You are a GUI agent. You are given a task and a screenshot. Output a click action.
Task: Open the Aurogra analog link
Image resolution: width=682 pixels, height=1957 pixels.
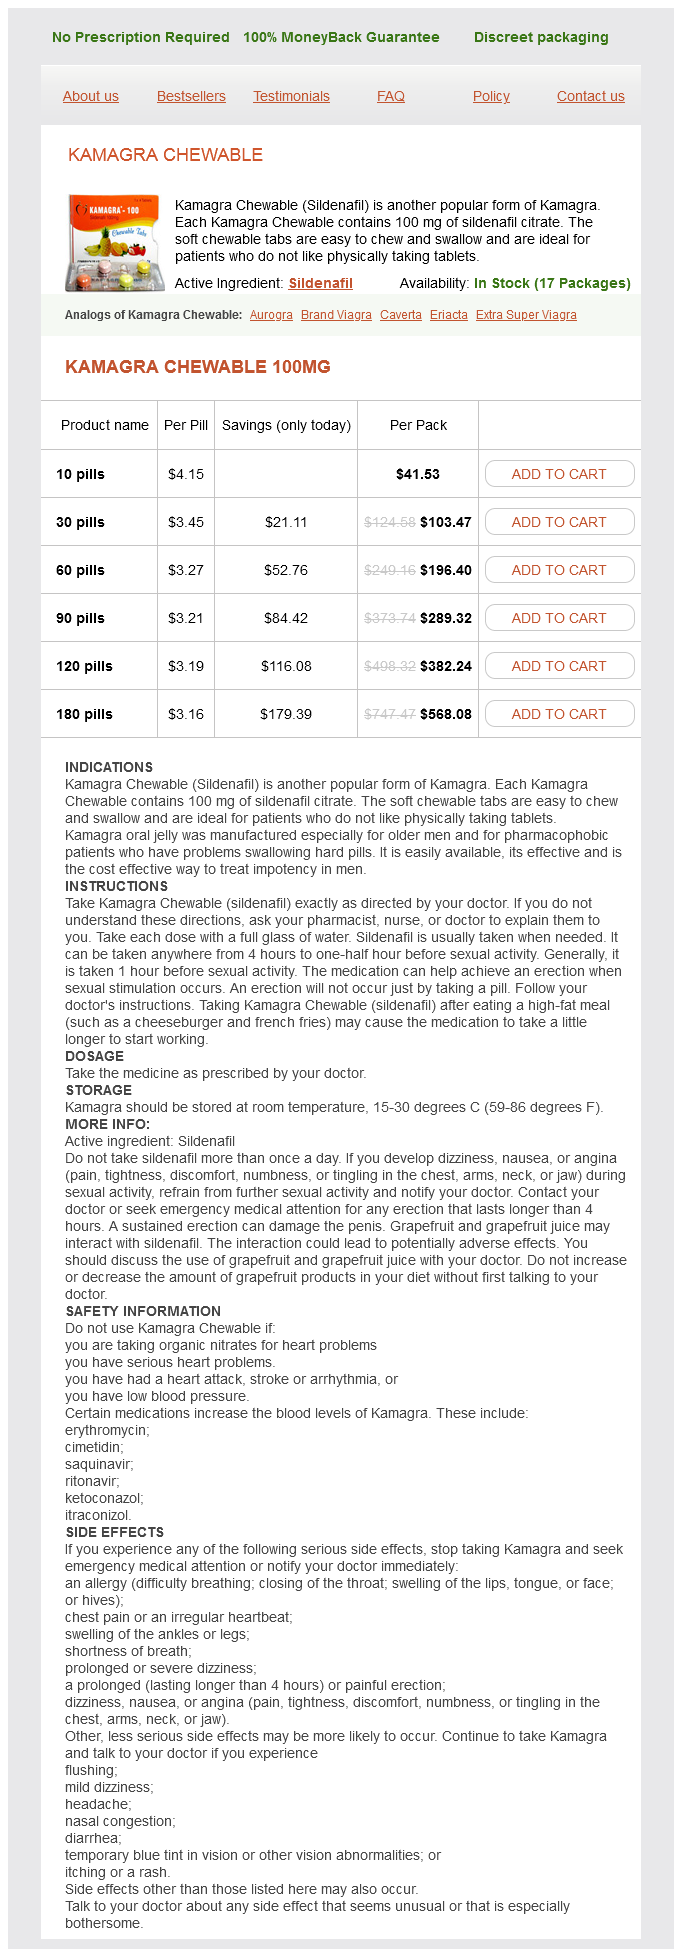coord(271,315)
